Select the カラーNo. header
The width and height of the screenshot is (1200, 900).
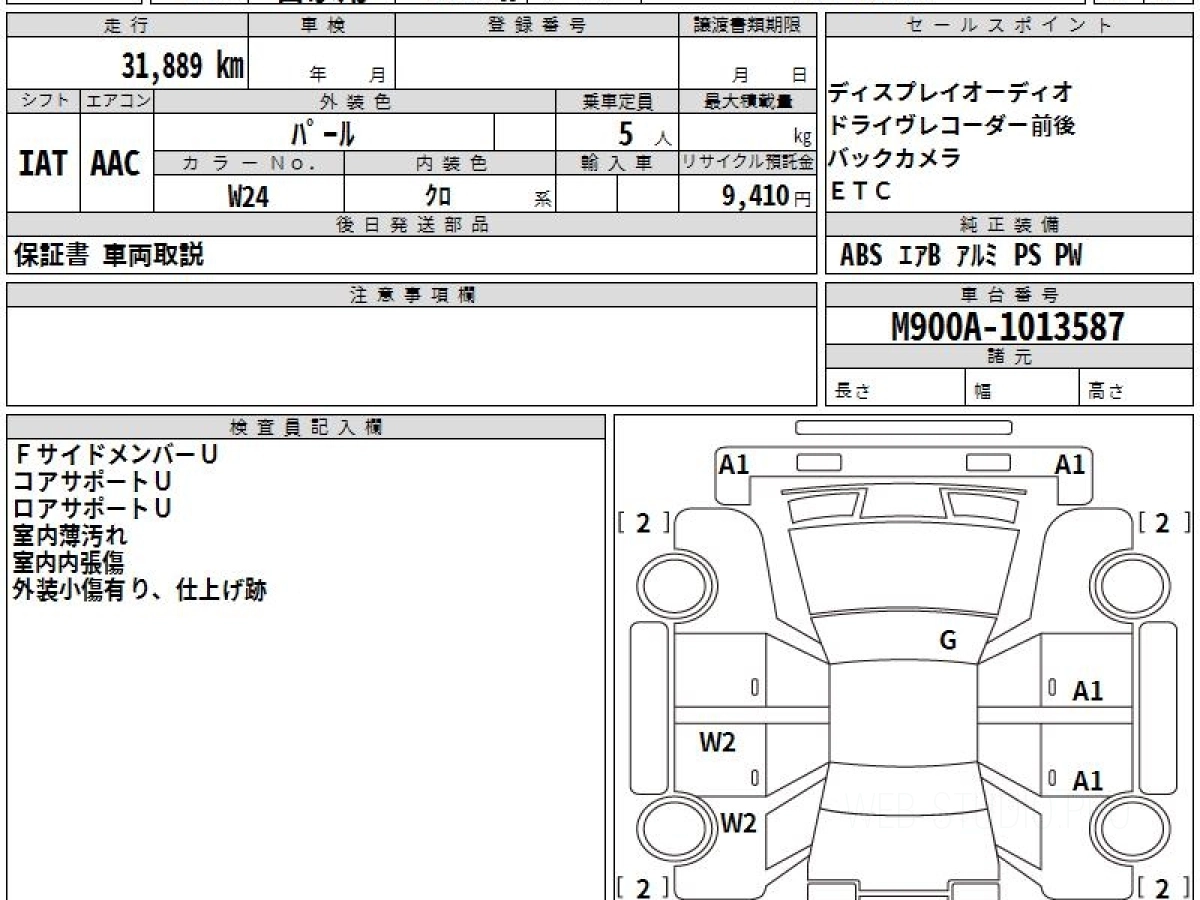[x=249, y=163]
